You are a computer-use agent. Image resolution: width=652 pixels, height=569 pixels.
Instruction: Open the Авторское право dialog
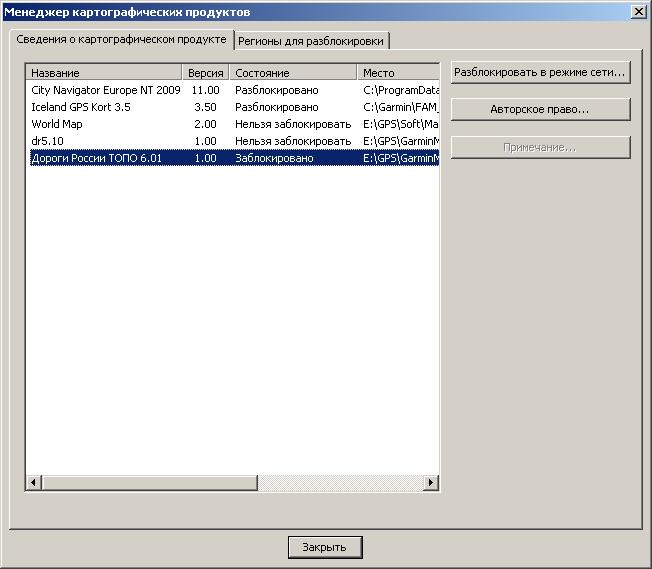540,109
